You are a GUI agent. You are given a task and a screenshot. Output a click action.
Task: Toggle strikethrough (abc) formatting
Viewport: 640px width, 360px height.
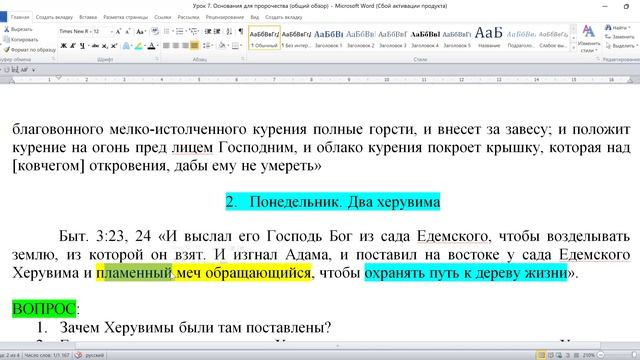coord(95,46)
